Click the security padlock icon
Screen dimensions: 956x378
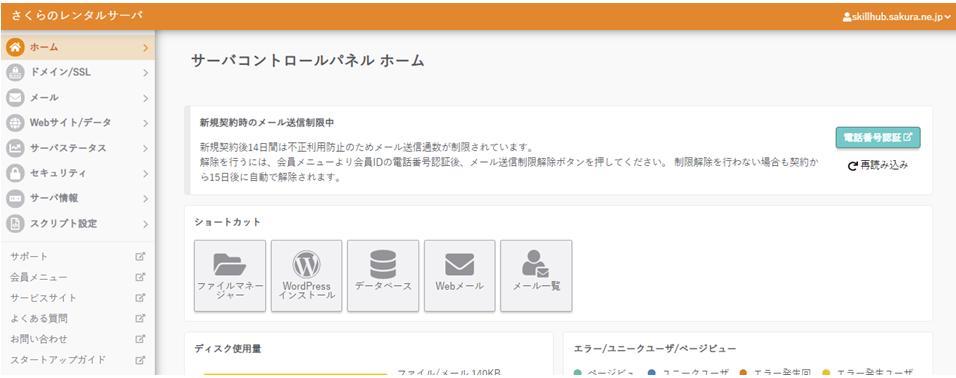coord(15,173)
